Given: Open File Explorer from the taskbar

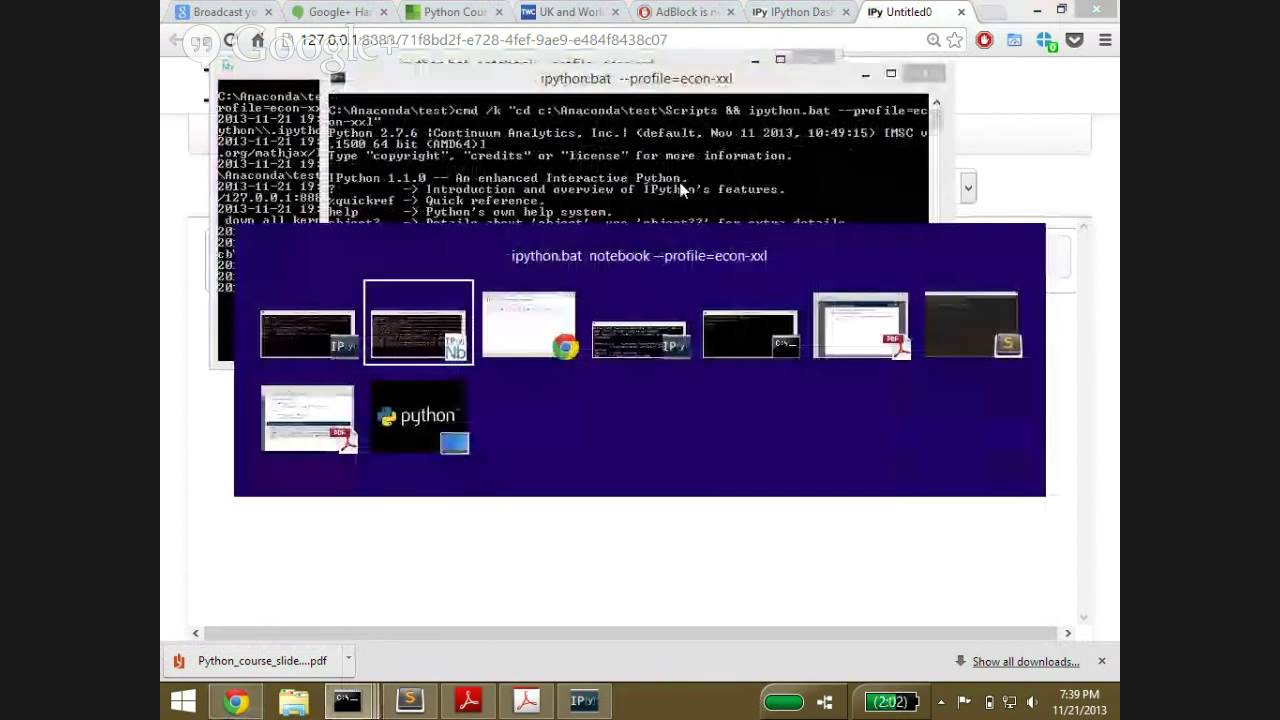Looking at the screenshot, I should pos(294,701).
